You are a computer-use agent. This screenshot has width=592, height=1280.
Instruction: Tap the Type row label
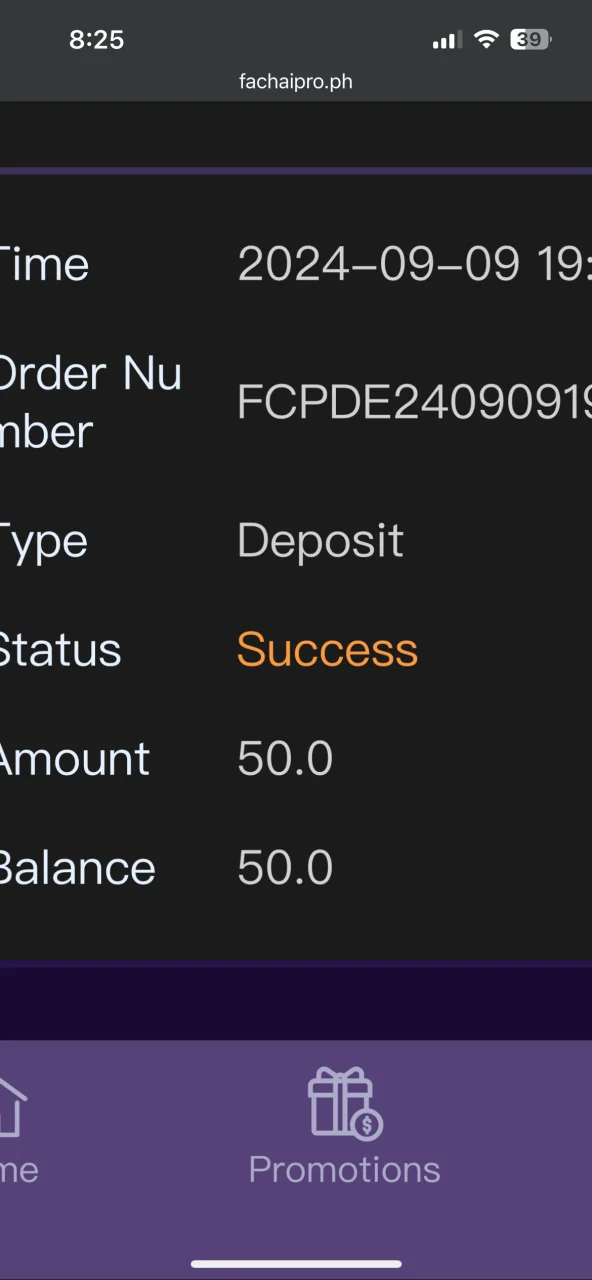43,543
